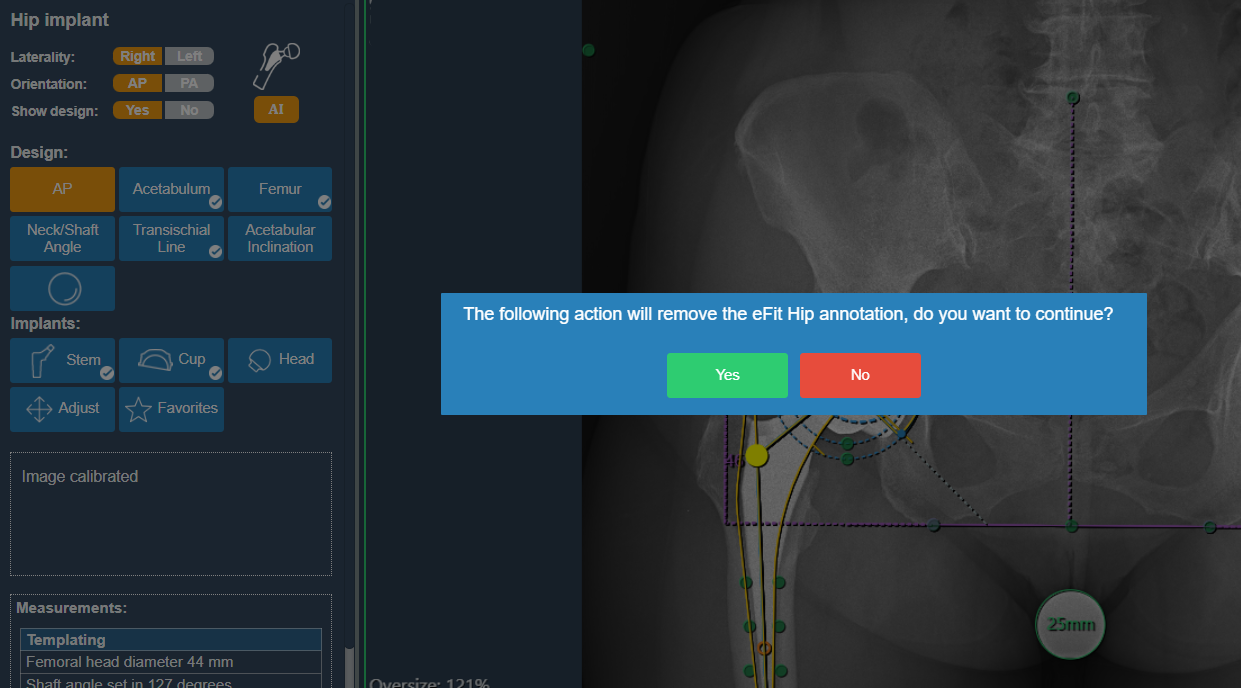Choose the Head implant tool
1241x688 pixels.
279,360
